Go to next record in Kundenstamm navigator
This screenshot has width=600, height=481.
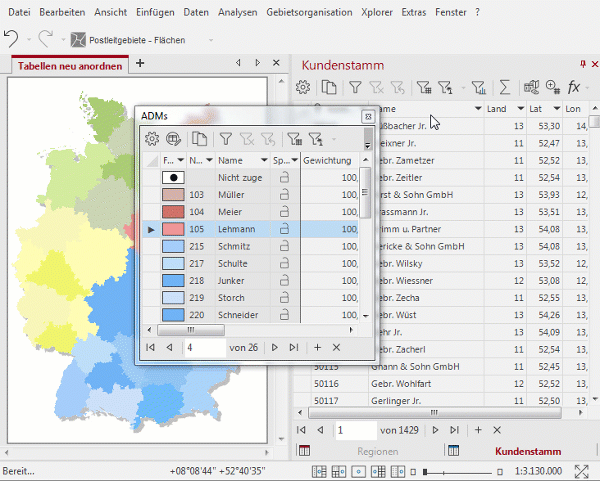point(435,430)
